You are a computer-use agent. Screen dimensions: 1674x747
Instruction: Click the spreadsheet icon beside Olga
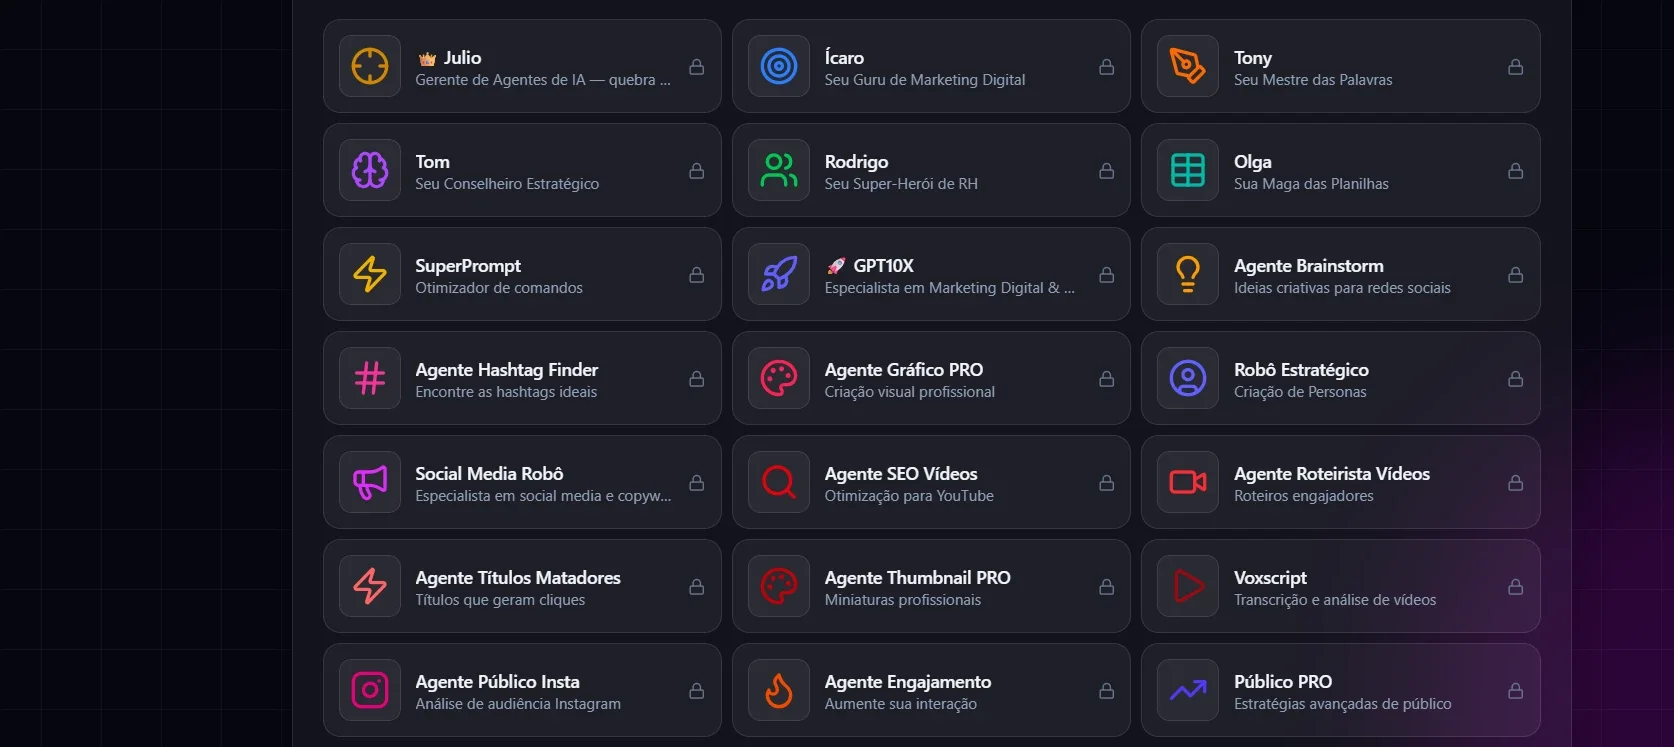1188,170
